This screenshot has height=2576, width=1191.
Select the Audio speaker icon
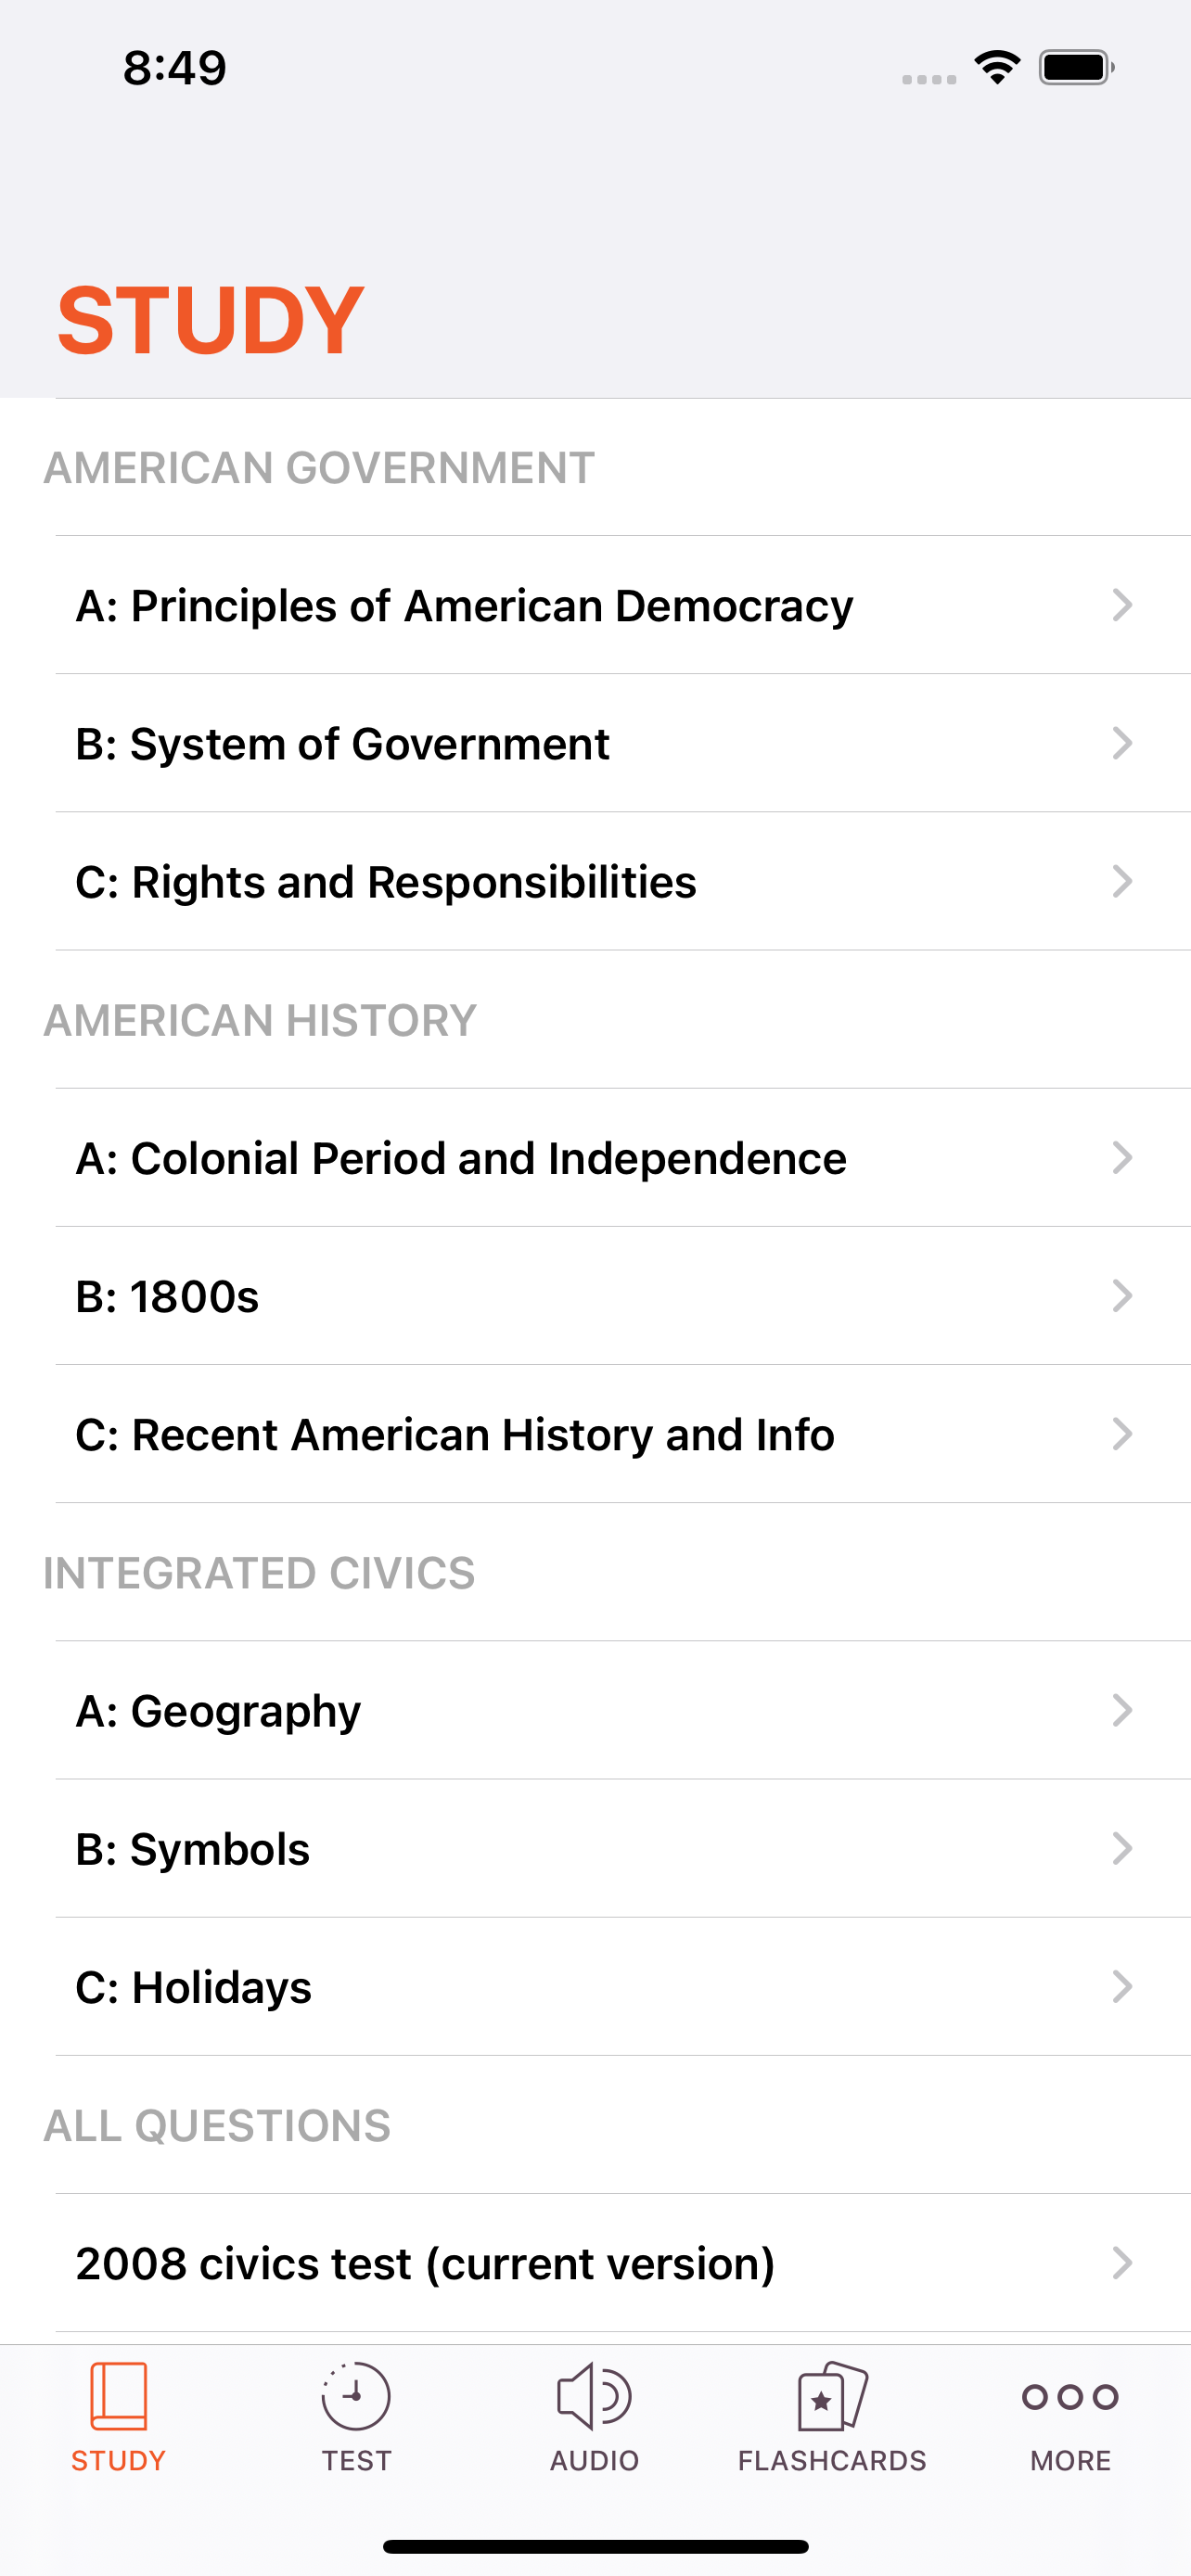[x=594, y=2396]
